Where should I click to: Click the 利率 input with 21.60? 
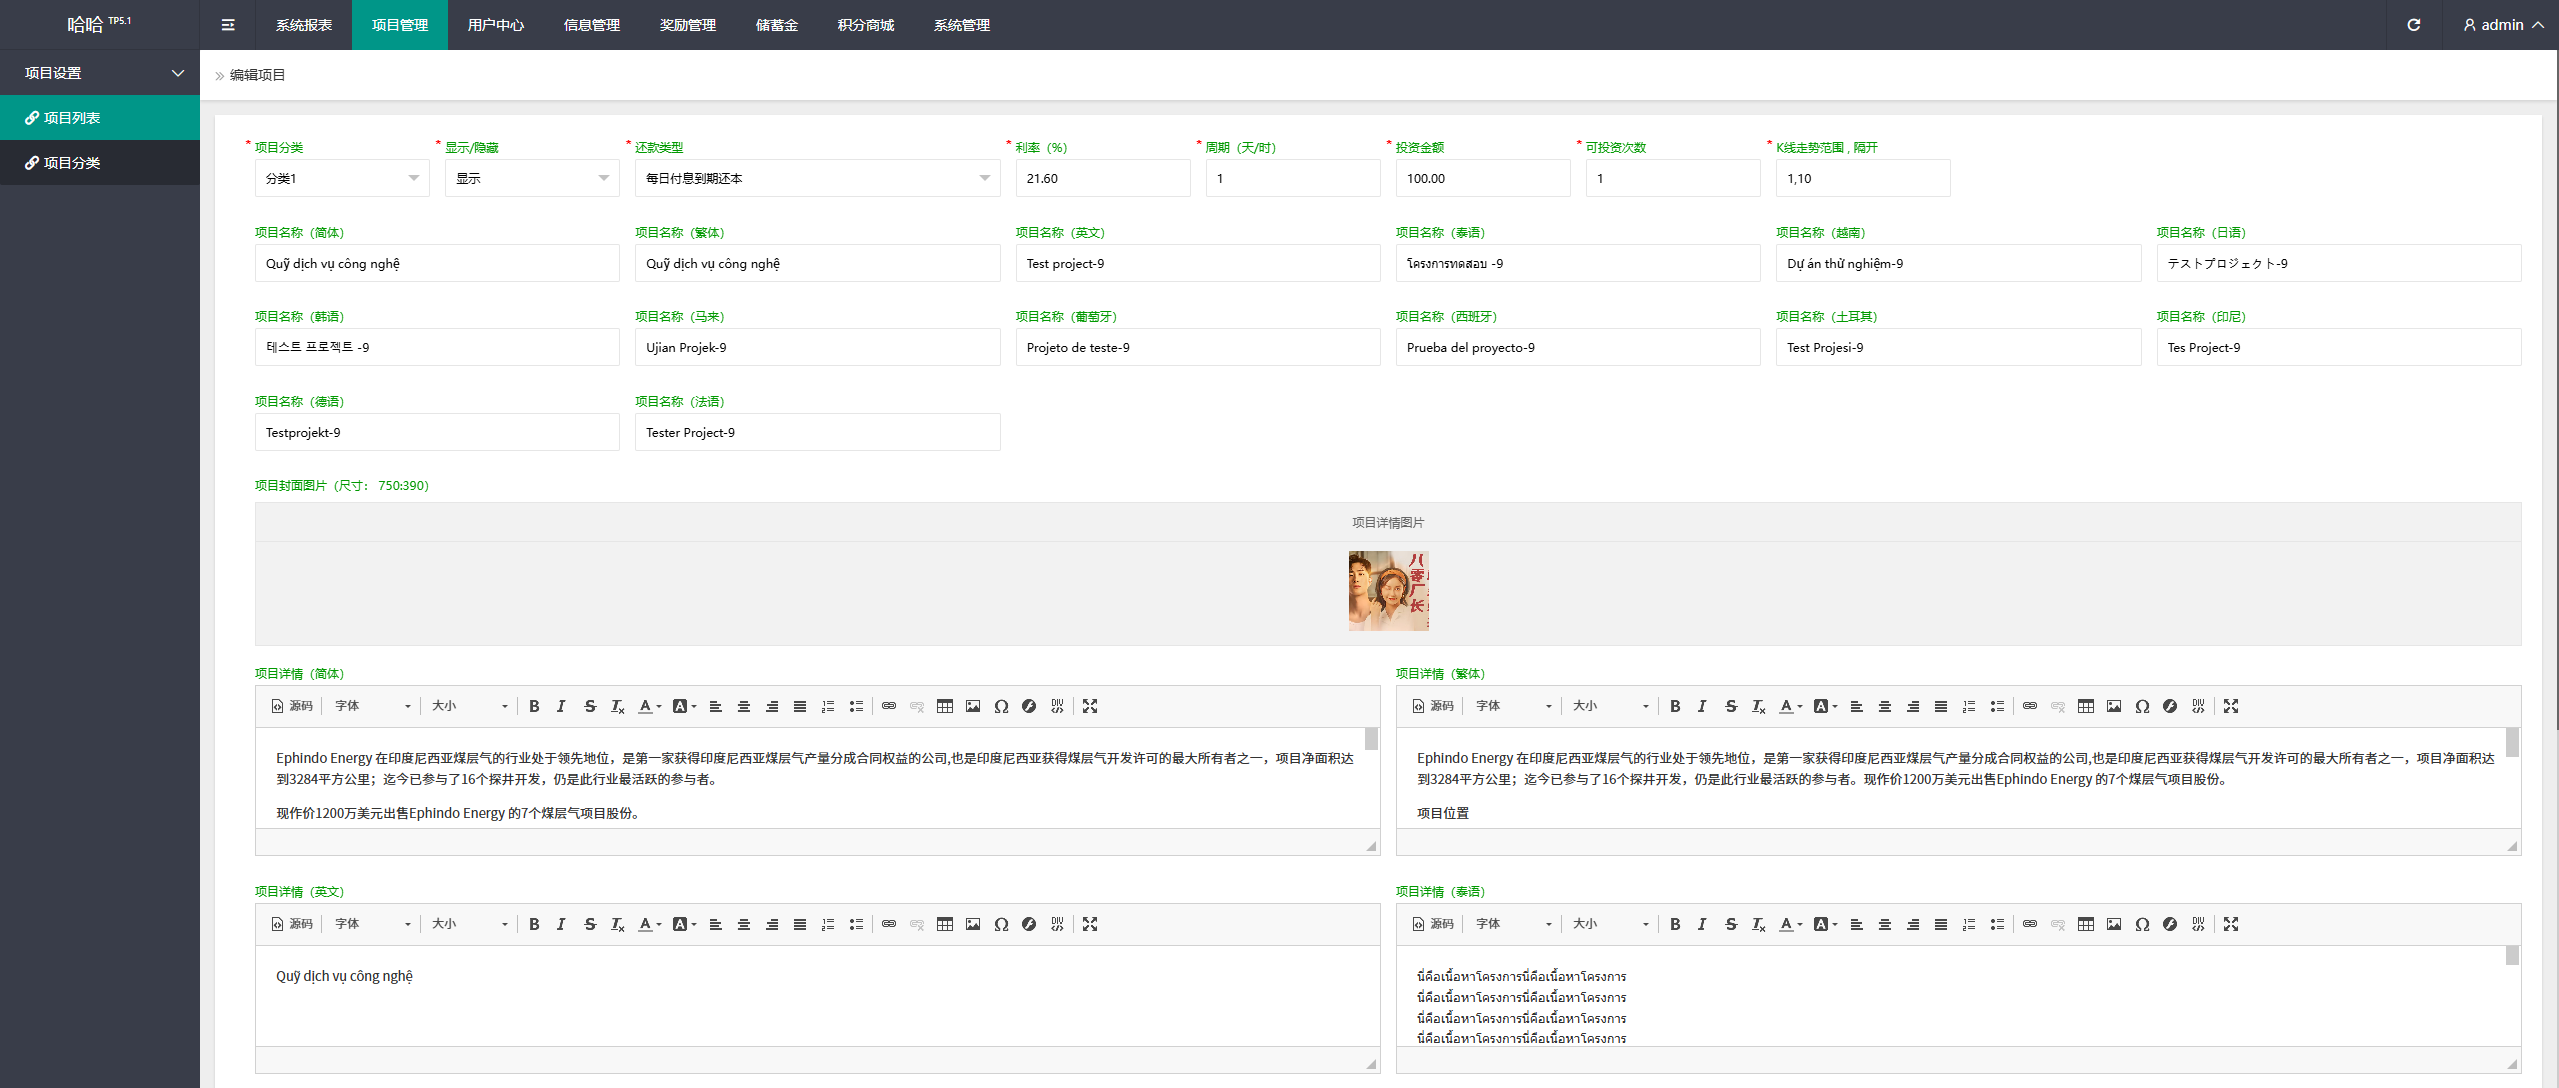click(x=1103, y=178)
